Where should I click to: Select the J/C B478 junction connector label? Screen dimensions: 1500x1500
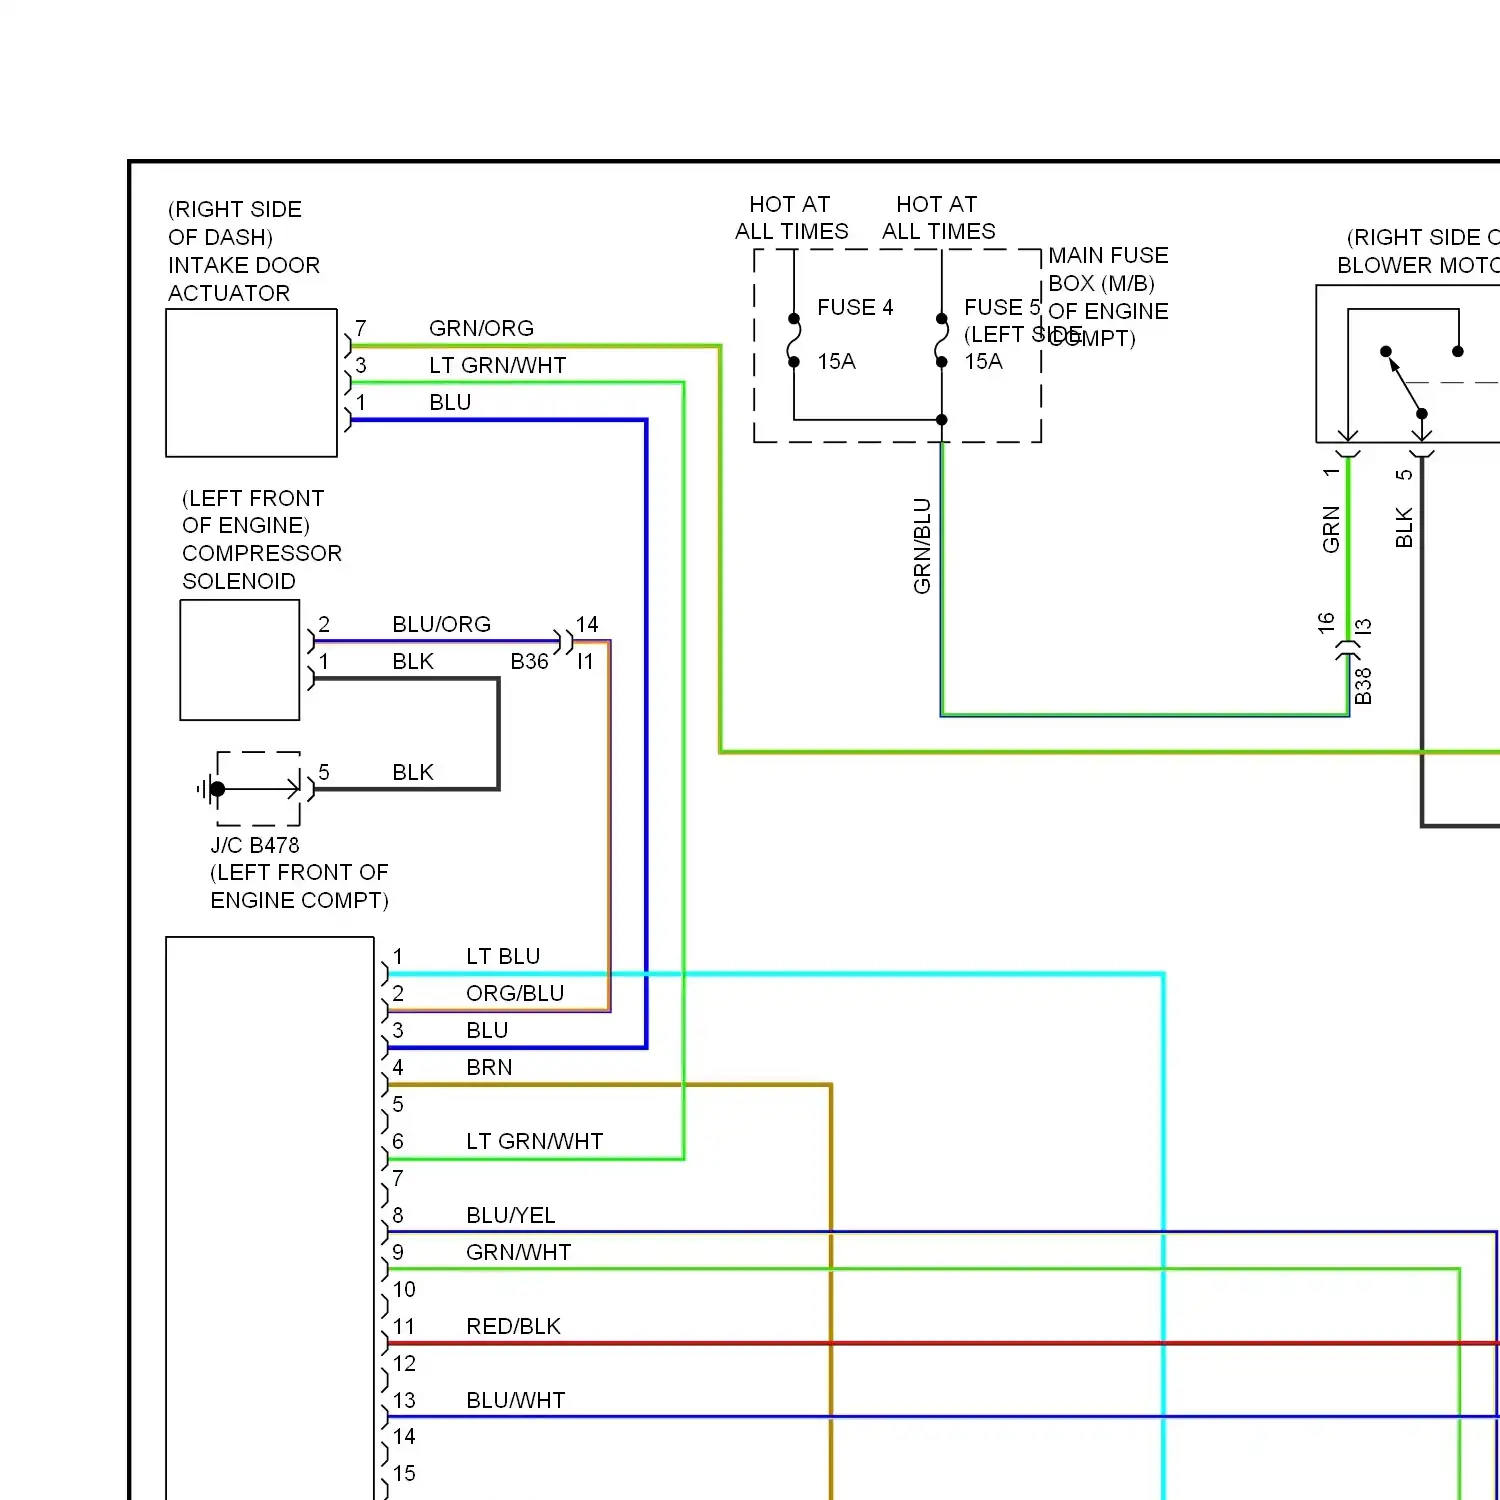(255, 845)
